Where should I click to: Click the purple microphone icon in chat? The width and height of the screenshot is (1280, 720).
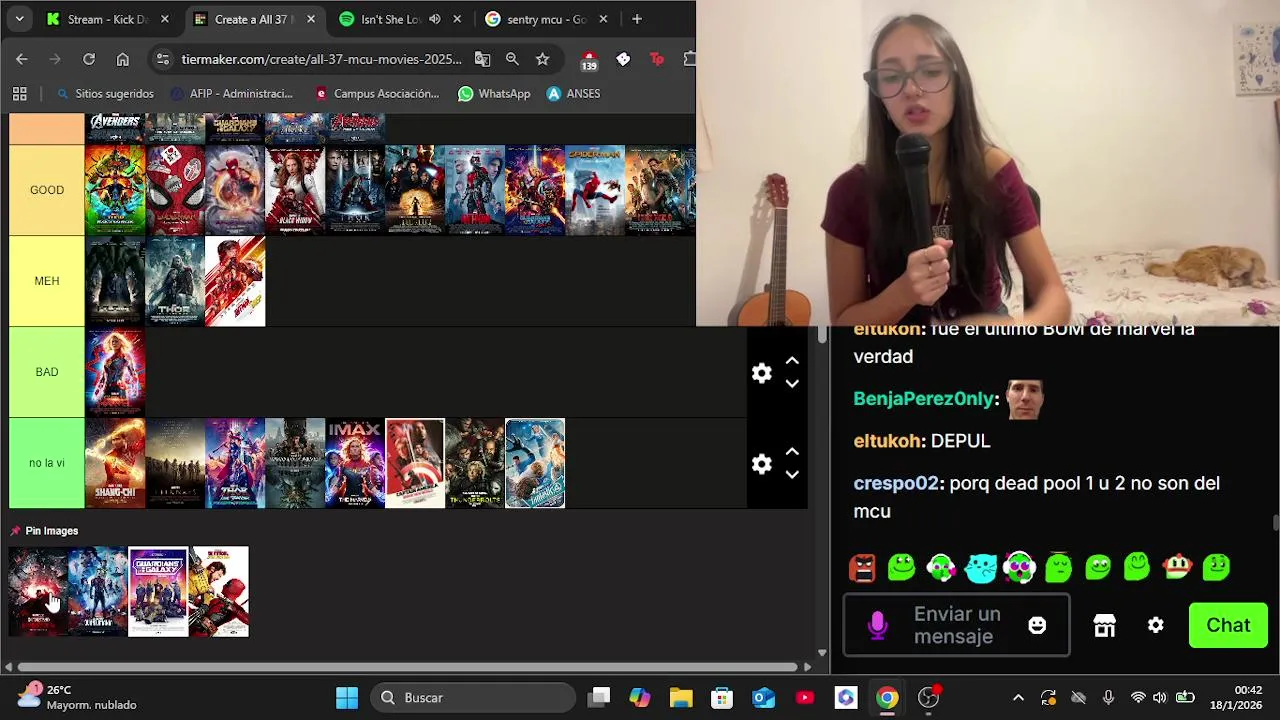coord(878,625)
